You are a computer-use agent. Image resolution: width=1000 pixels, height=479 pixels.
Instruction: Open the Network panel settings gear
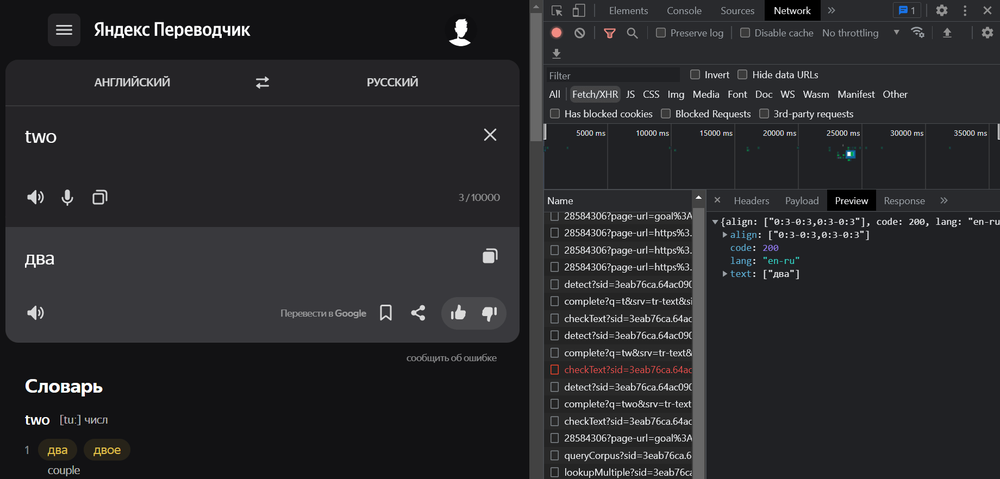988,33
